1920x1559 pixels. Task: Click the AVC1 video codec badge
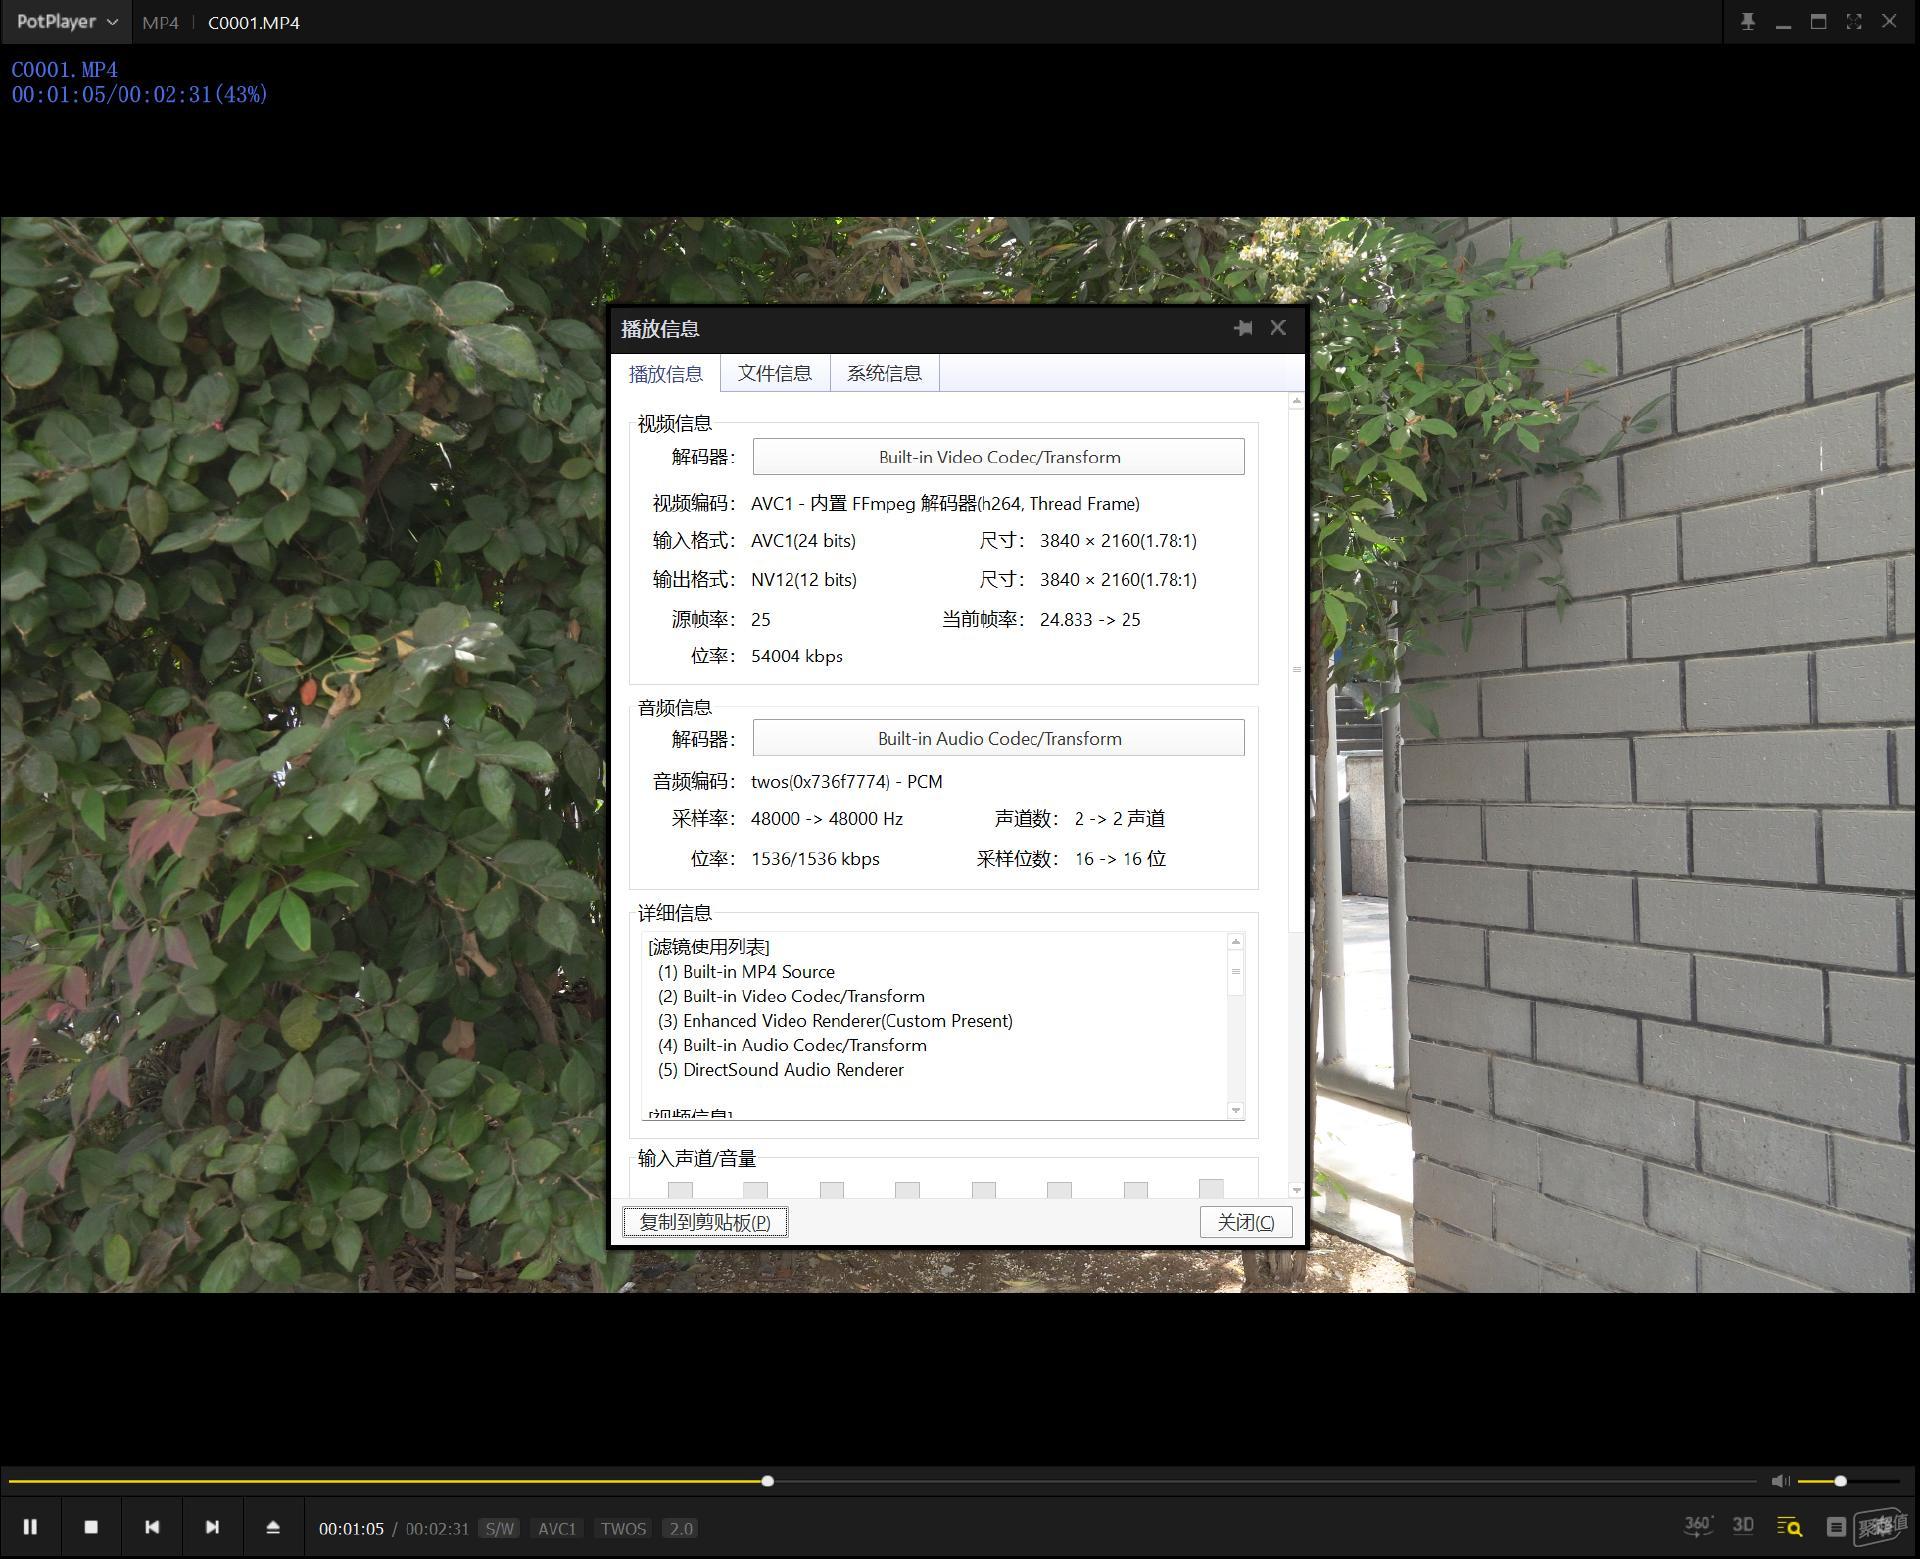(557, 1528)
